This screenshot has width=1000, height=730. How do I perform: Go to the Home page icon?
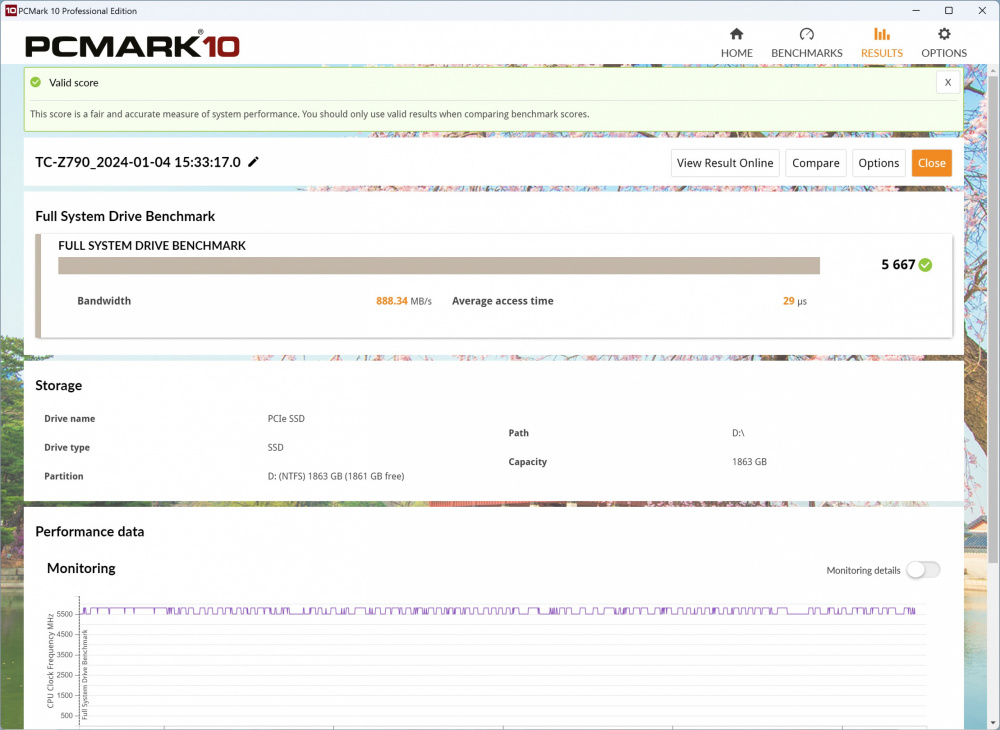coord(737,34)
